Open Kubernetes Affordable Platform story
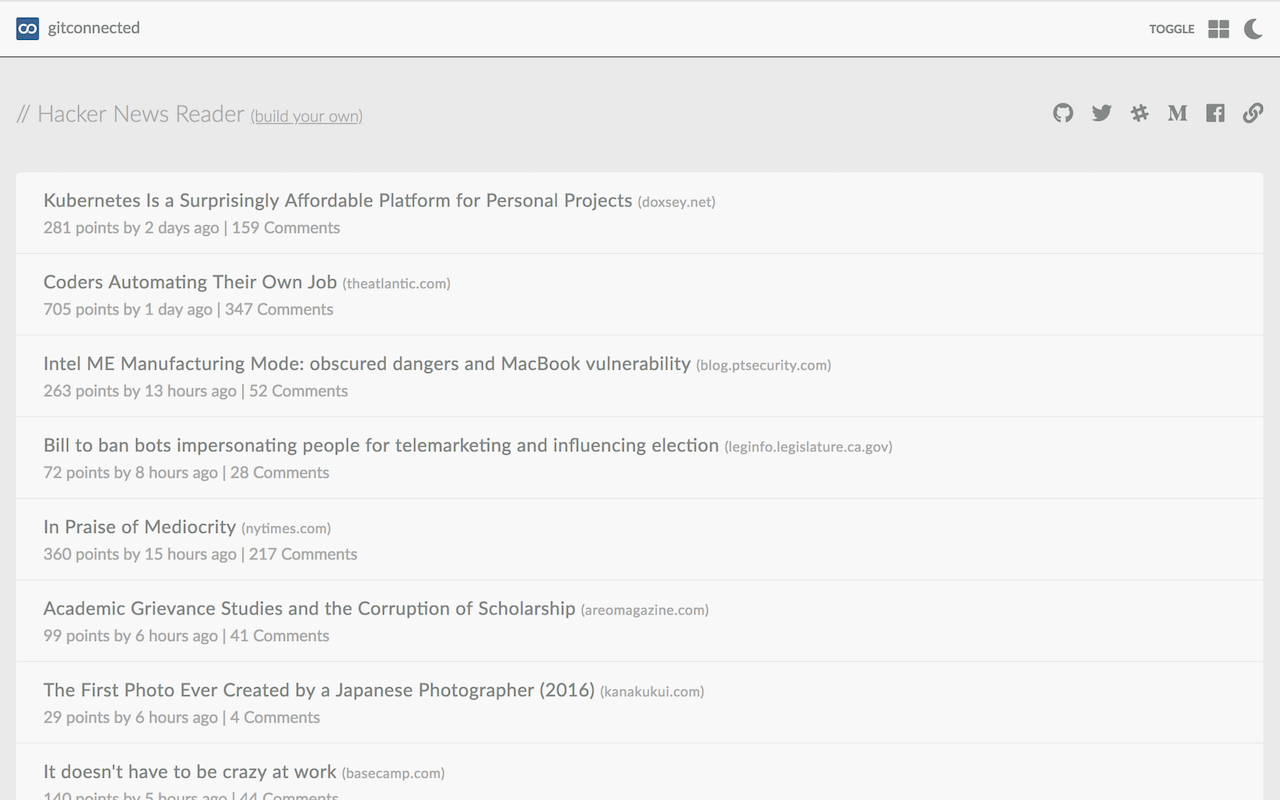 (x=338, y=200)
